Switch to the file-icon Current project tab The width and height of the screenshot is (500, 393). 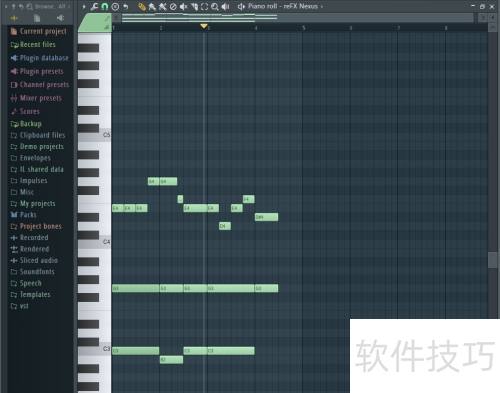(37, 18)
